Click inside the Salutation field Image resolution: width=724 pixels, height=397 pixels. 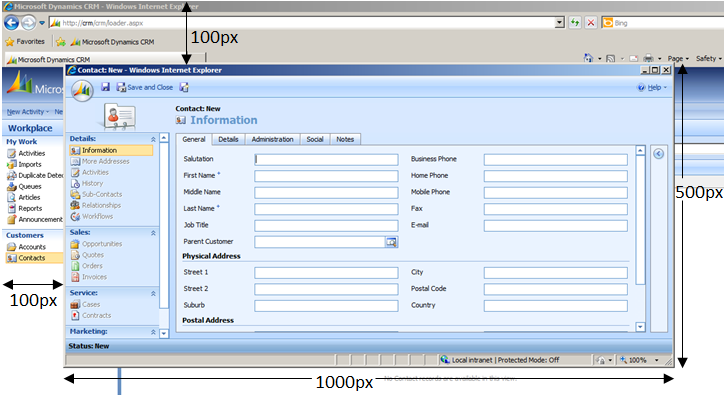pyautogui.click(x=326, y=160)
